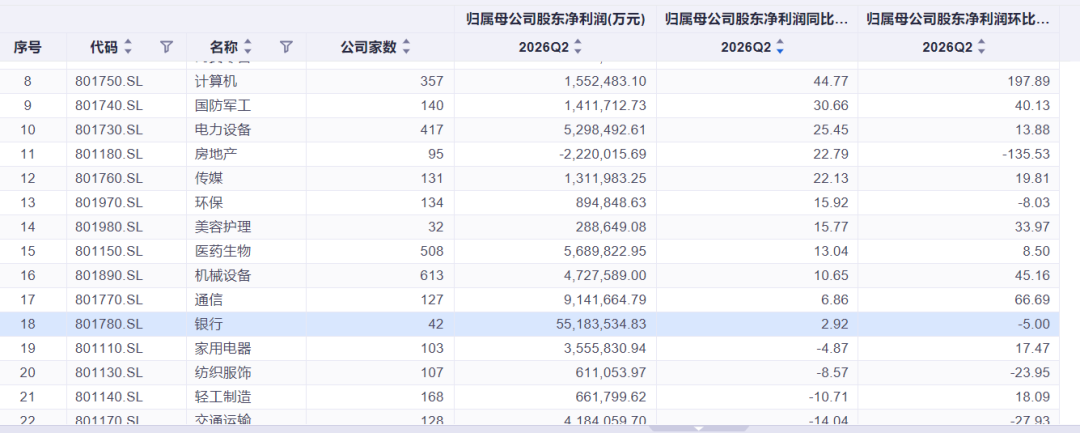Select the 计算机 row name

pyautogui.click(x=216, y=81)
